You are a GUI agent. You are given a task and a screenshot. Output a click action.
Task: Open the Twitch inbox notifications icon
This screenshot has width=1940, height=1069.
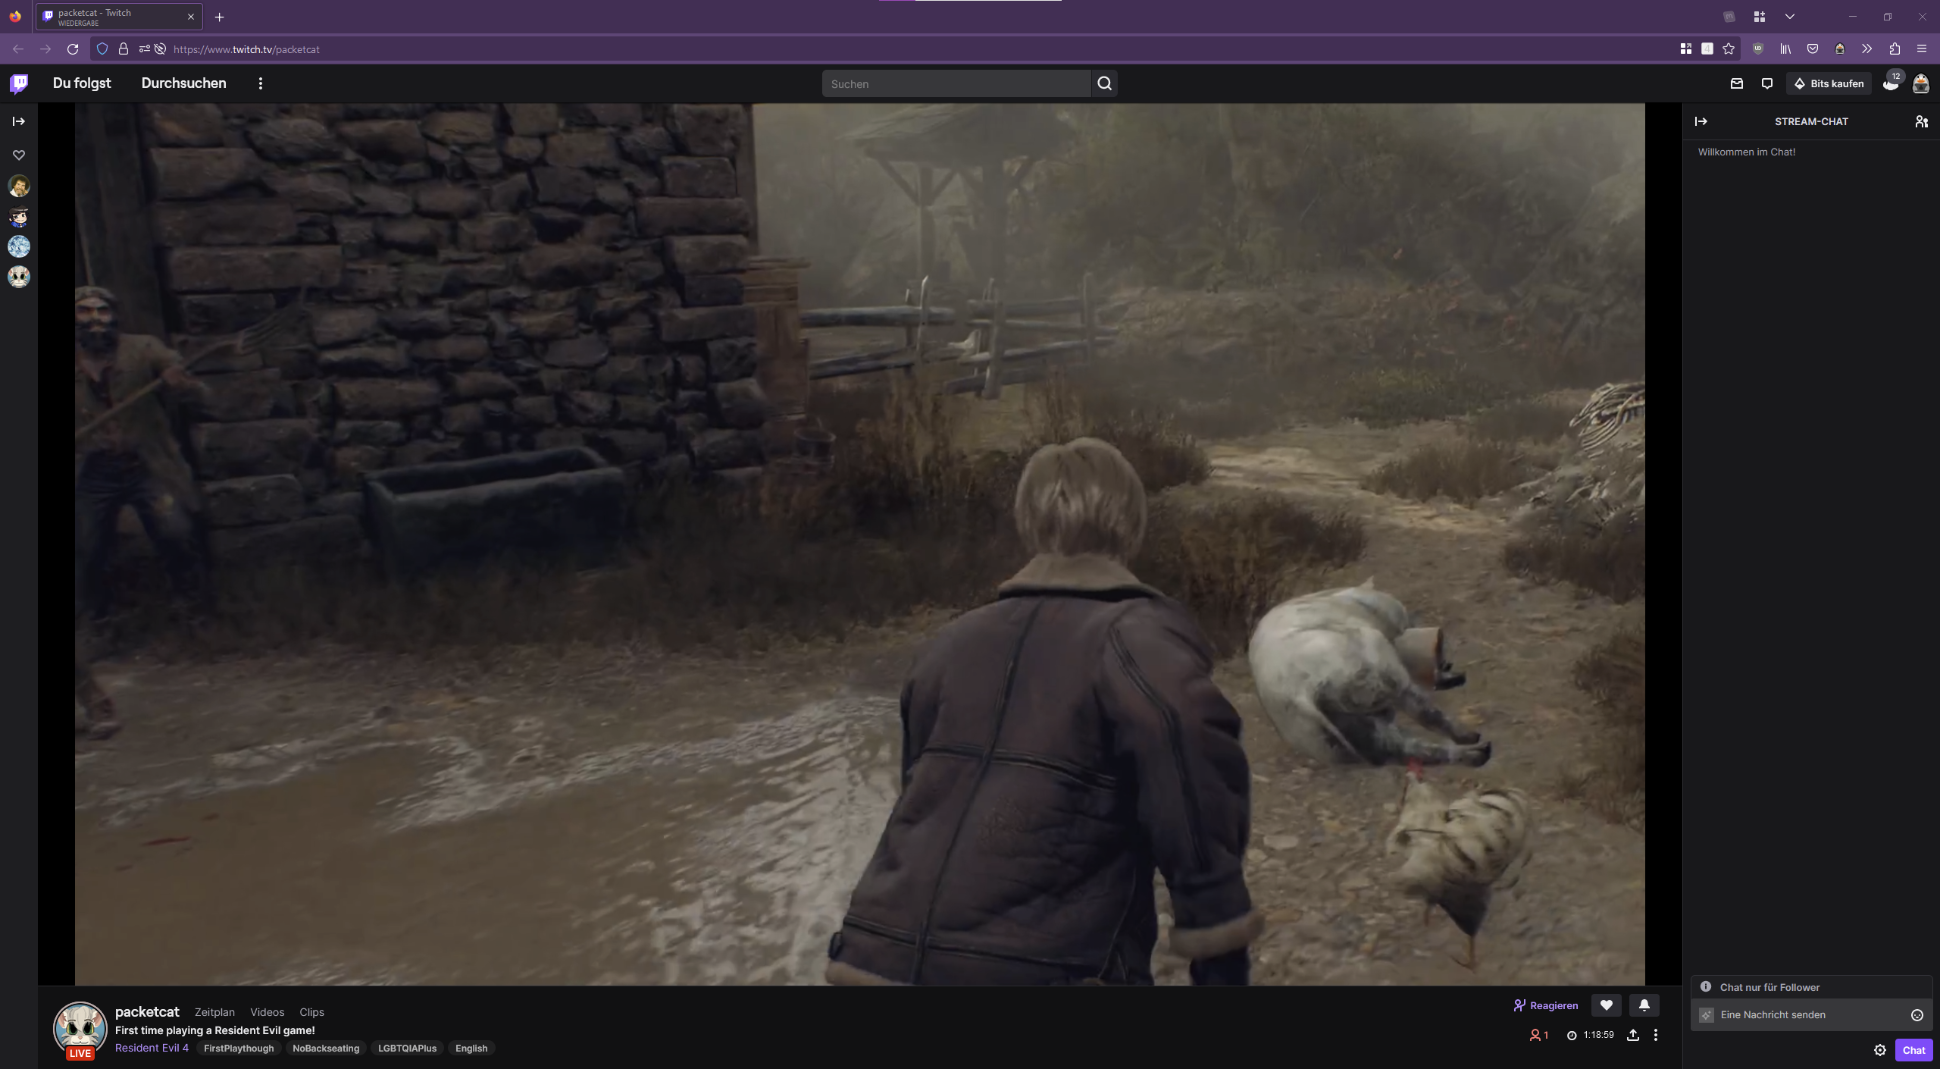pos(1737,84)
